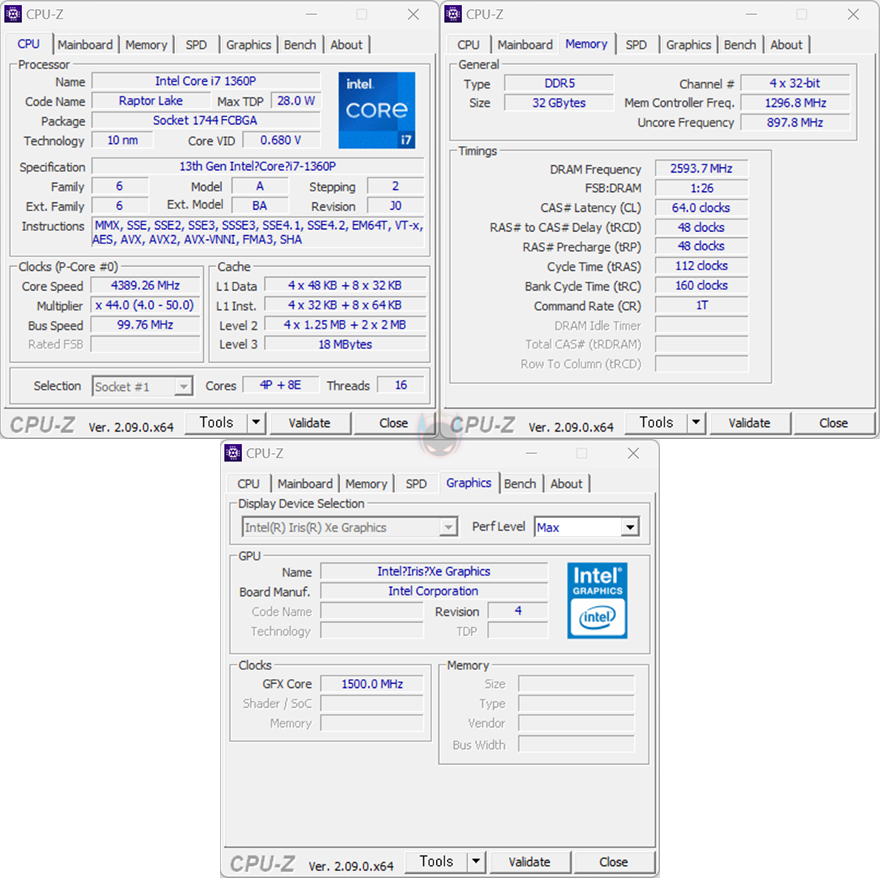Screen dimensions: 880x878
Task: Select About tab in Memory window
Action: 786,45
